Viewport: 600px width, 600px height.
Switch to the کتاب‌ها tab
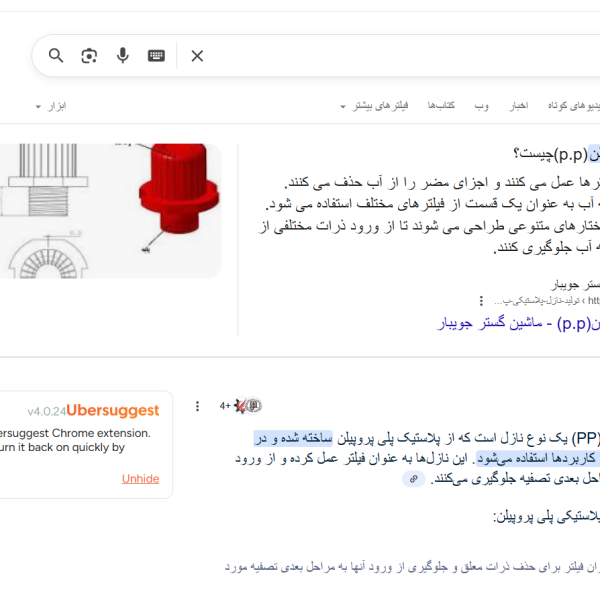click(441, 106)
